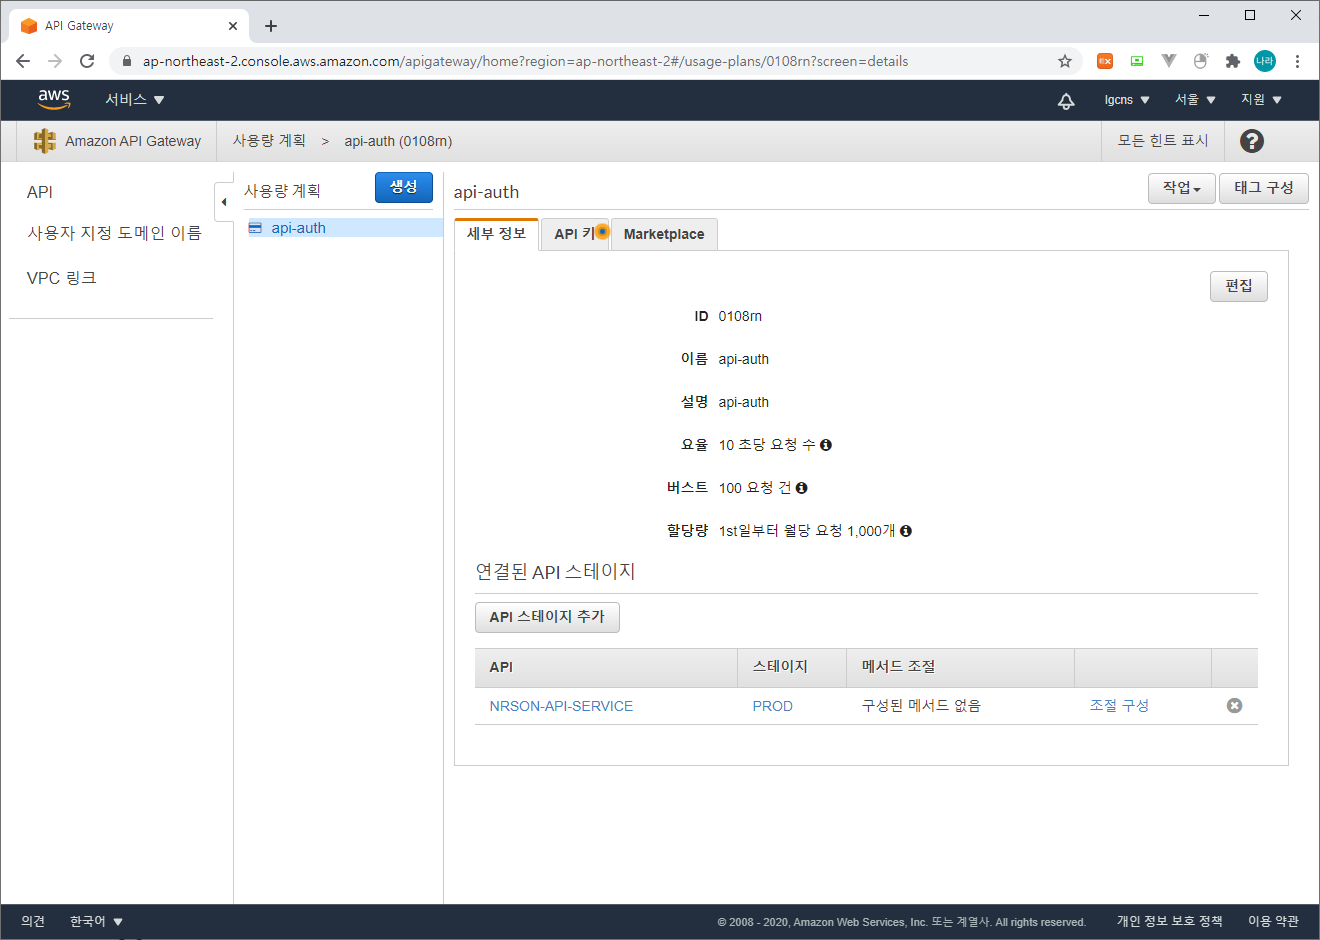
Task: Click 모든 힌트 표시 button
Action: 1163,141
